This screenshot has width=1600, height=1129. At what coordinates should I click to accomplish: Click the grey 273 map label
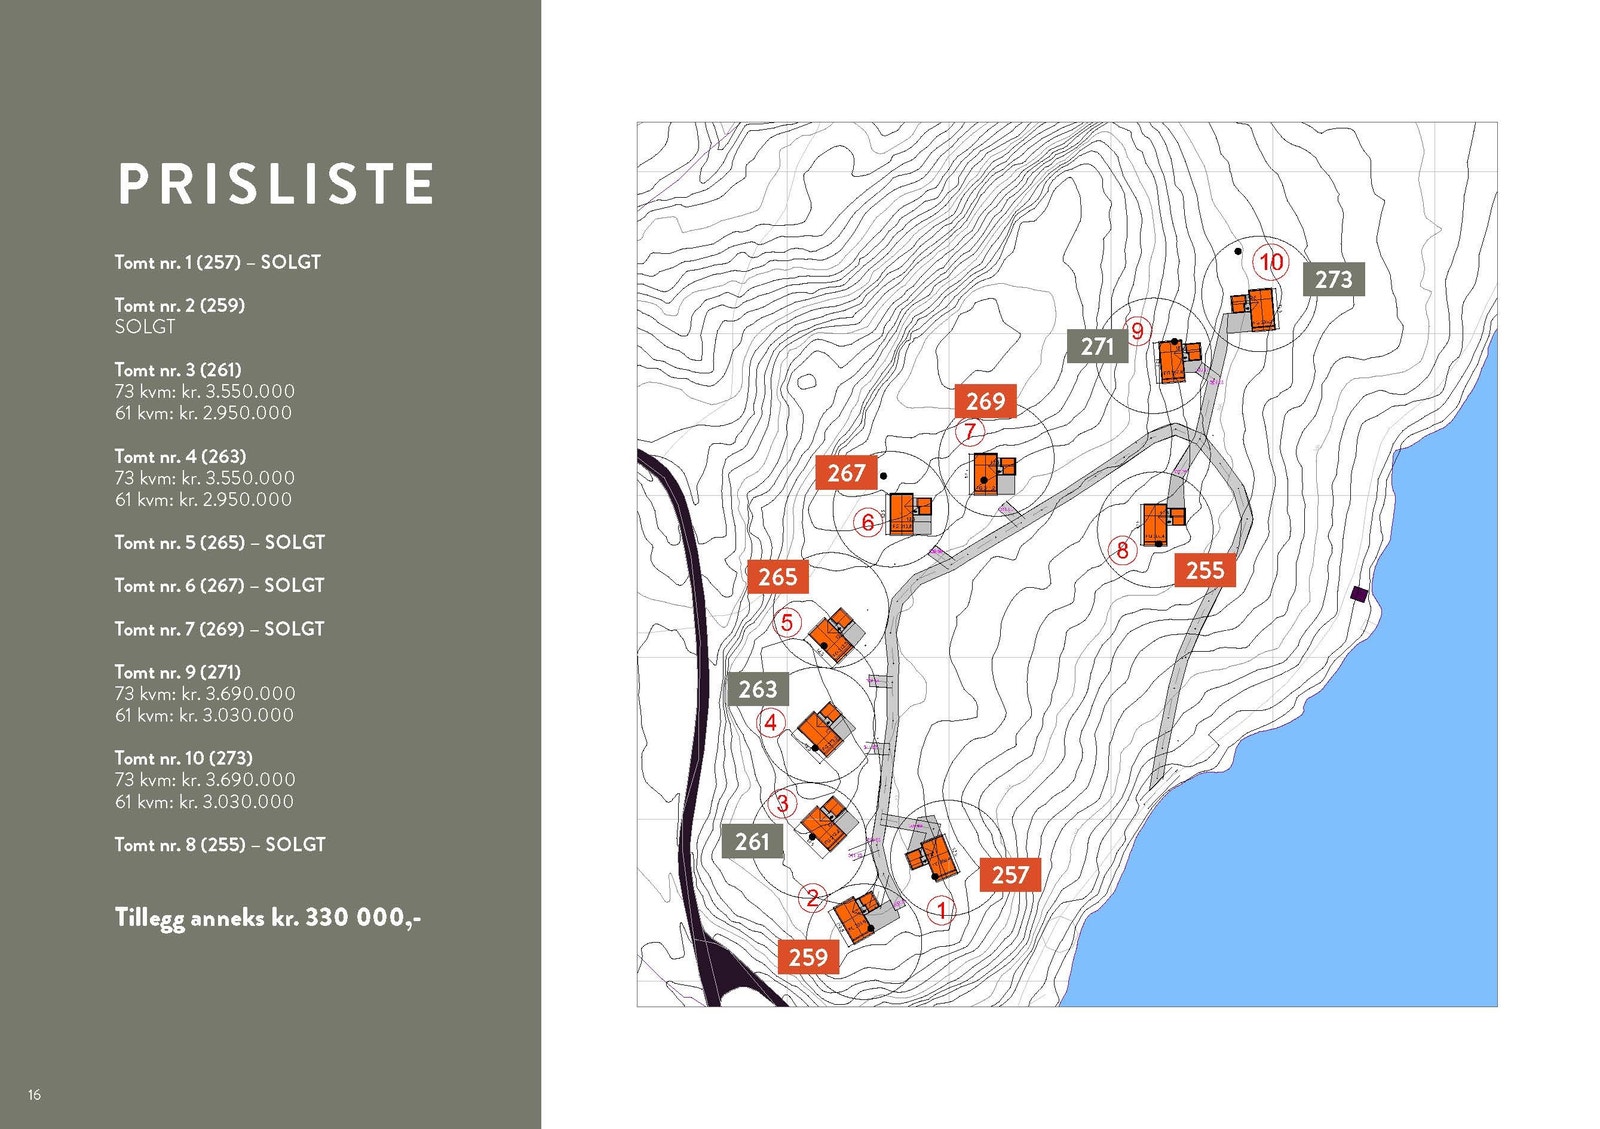[1334, 279]
